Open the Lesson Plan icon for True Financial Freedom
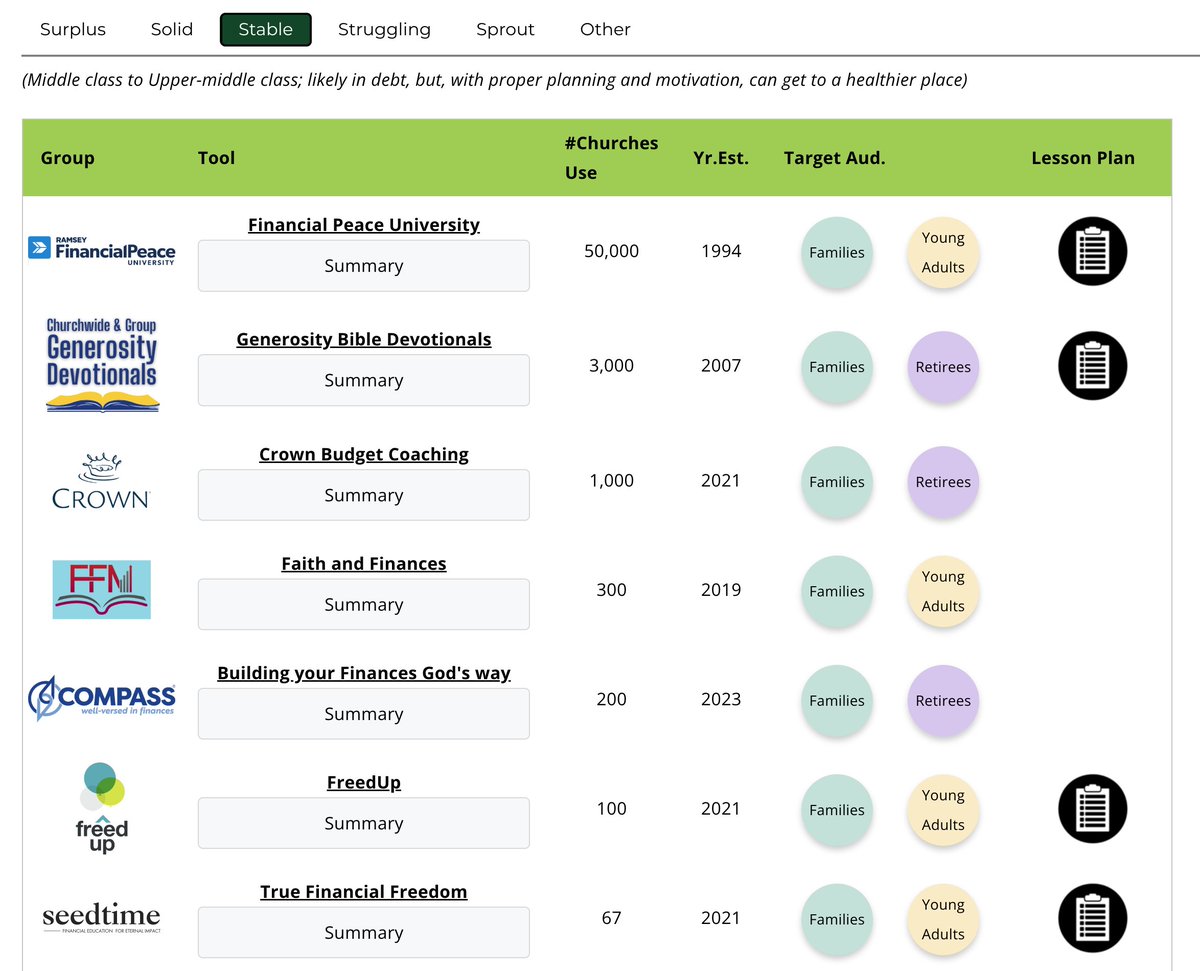The height and width of the screenshot is (971, 1200). pos(1092,917)
